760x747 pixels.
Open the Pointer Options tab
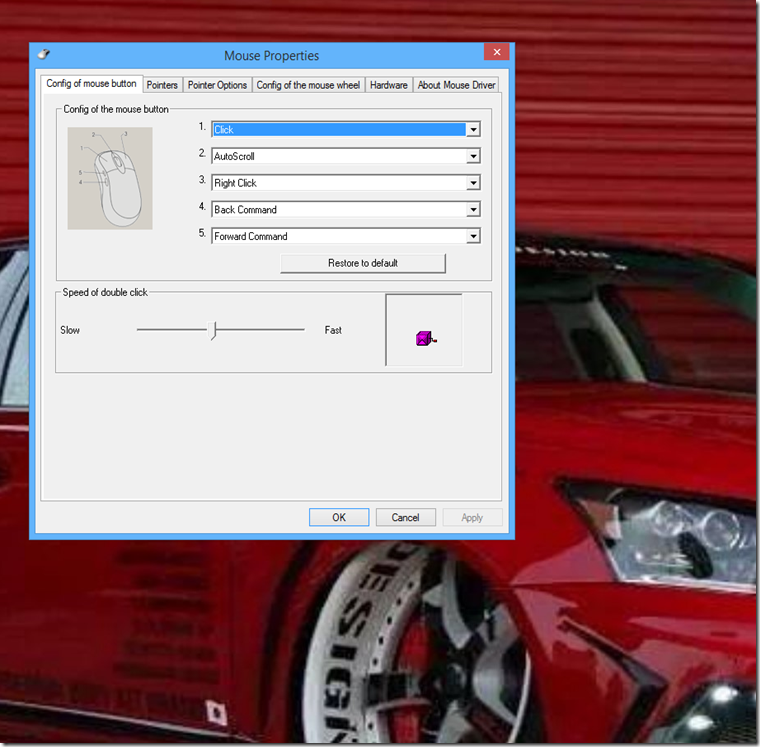[217, 85]
